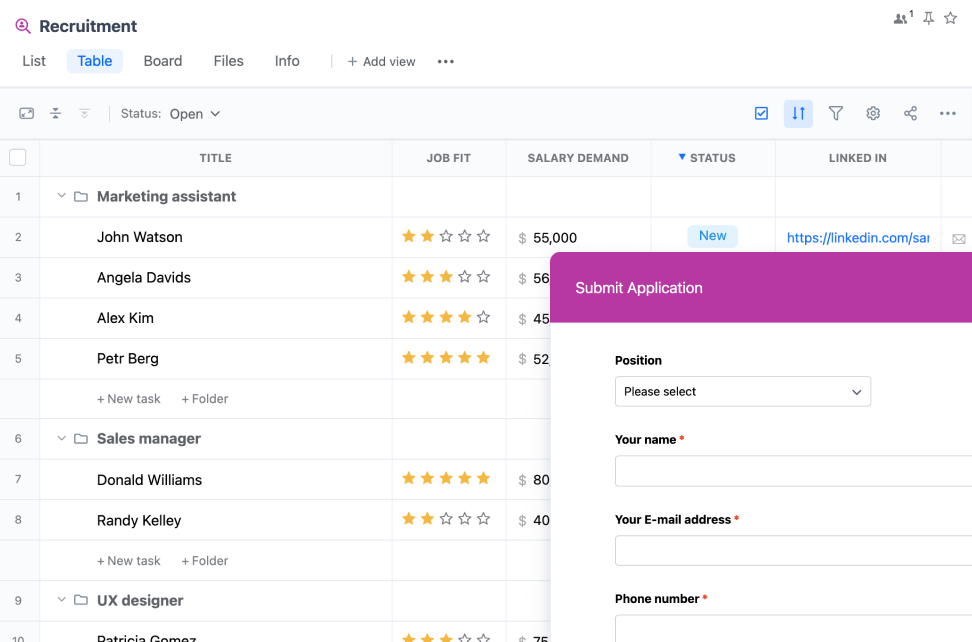The image size is (972, 642).
Task: Open the filter funnel icon
Action: tap(836, 113)
